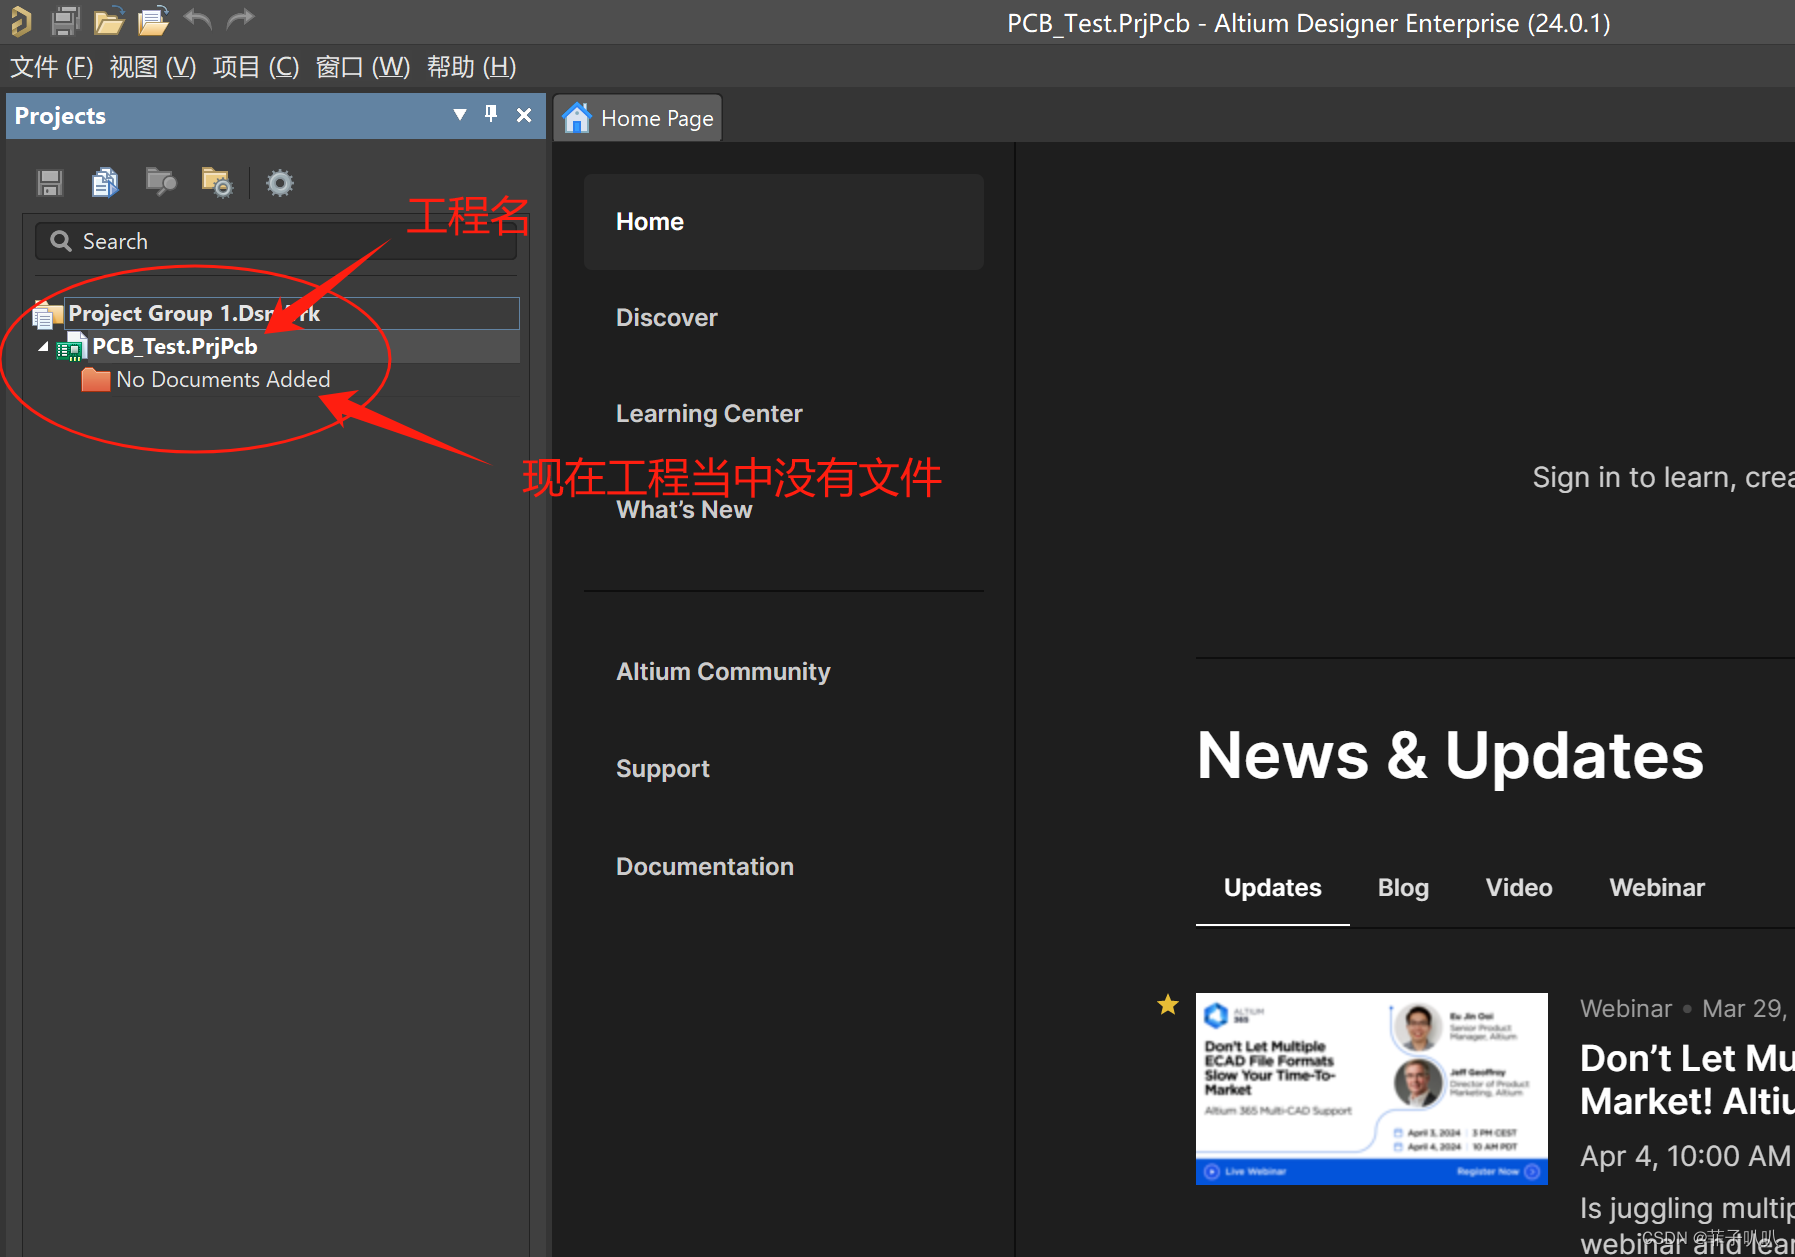Click the No Documents Added folder icon
The image size is (1795, 1257).
tap(96, 380)
